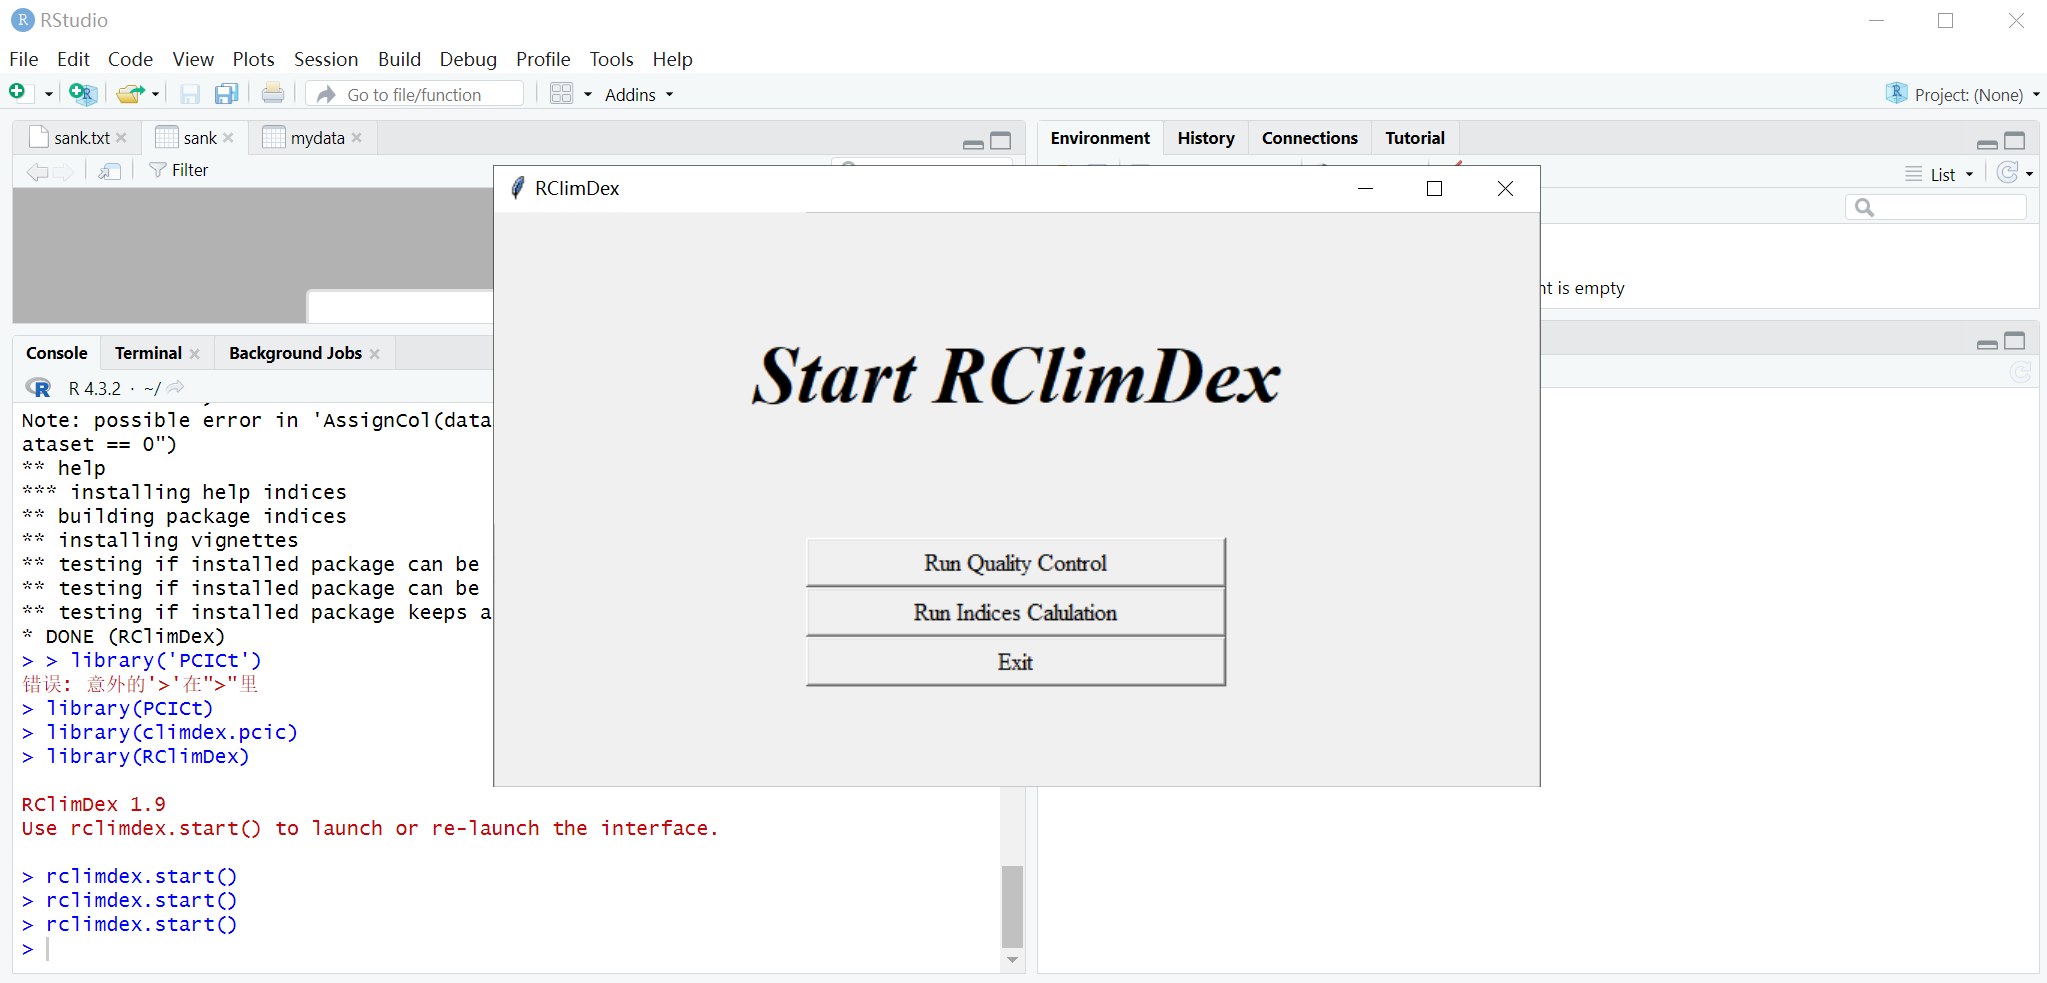Open the Project (None) dropdown

1963,94
